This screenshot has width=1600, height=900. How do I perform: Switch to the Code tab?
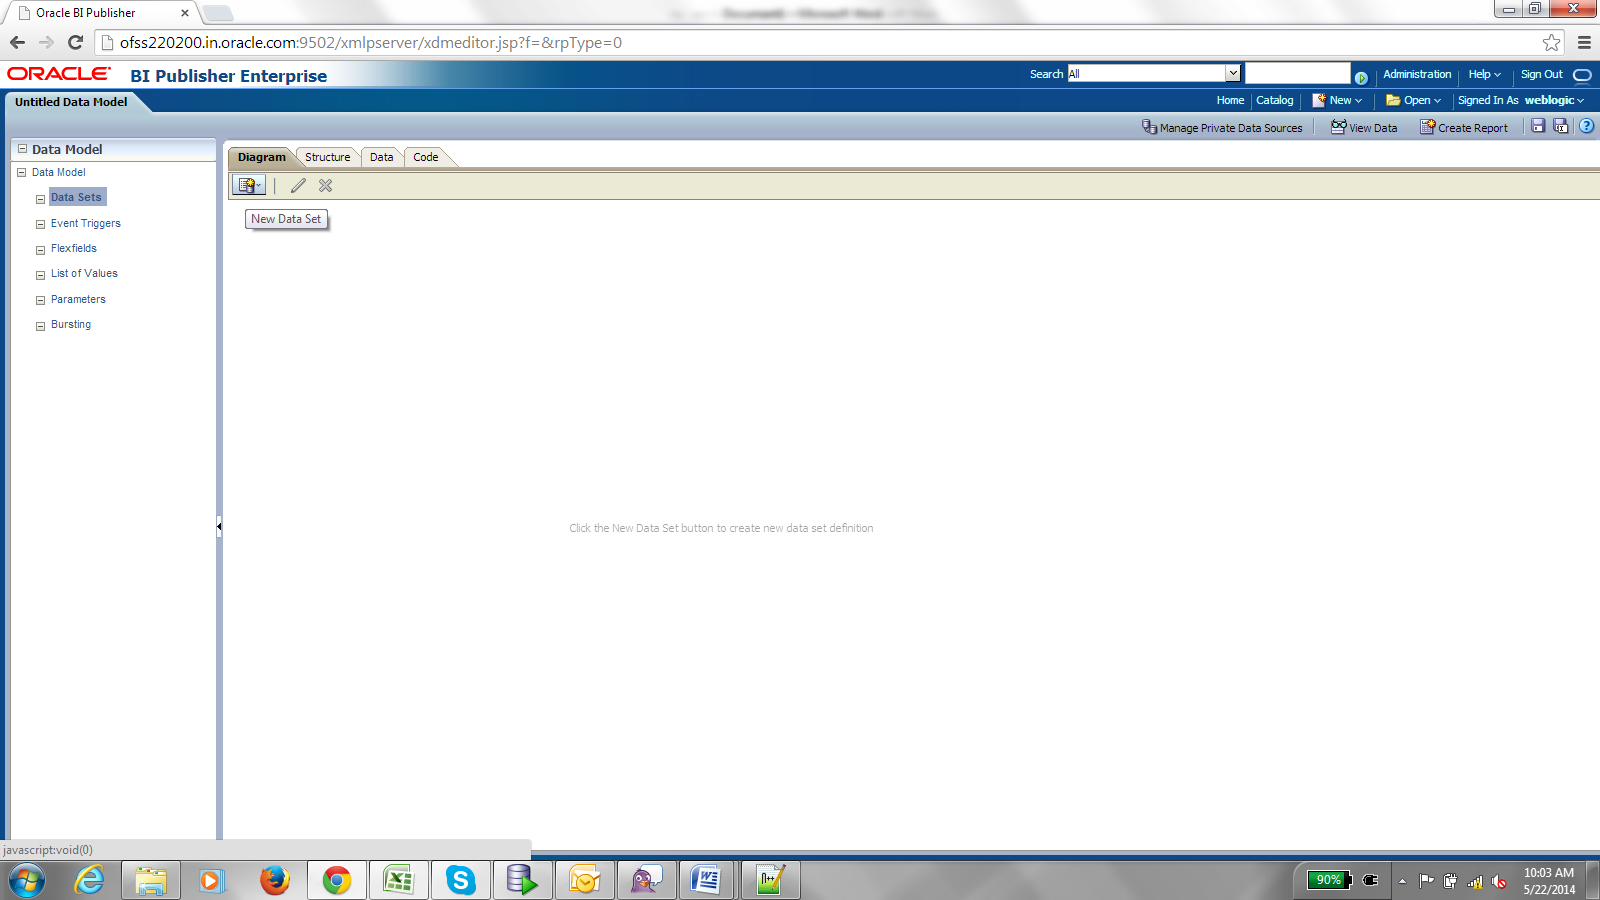coord(425,157)
